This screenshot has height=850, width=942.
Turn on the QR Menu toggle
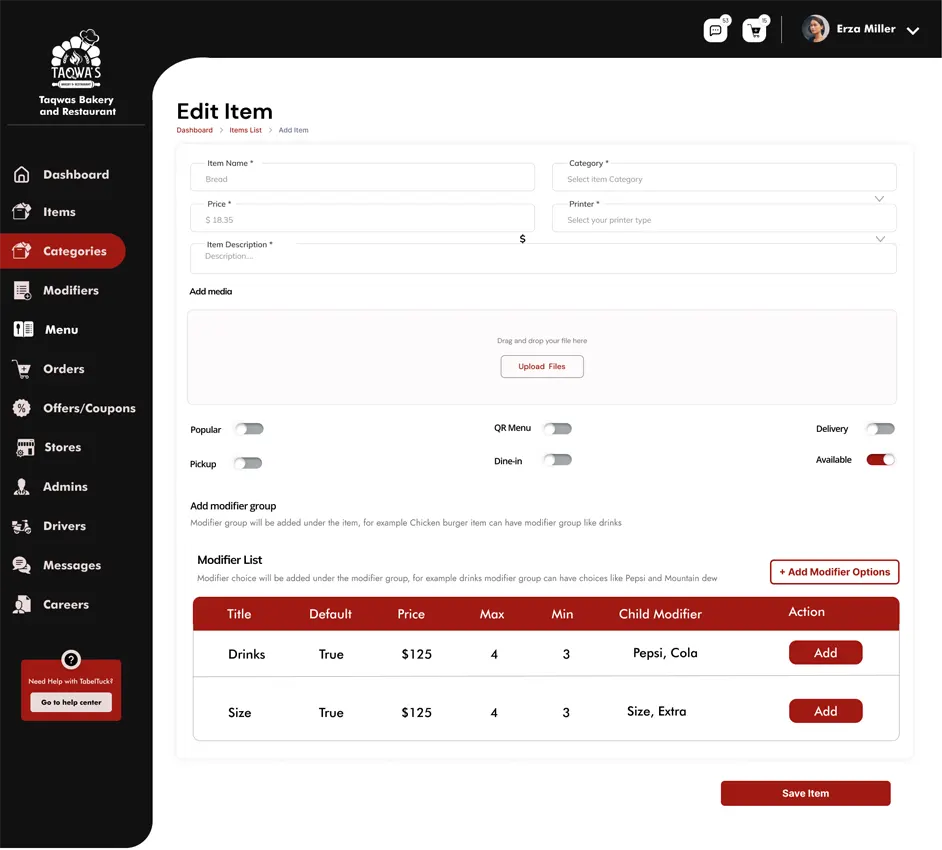557,428
